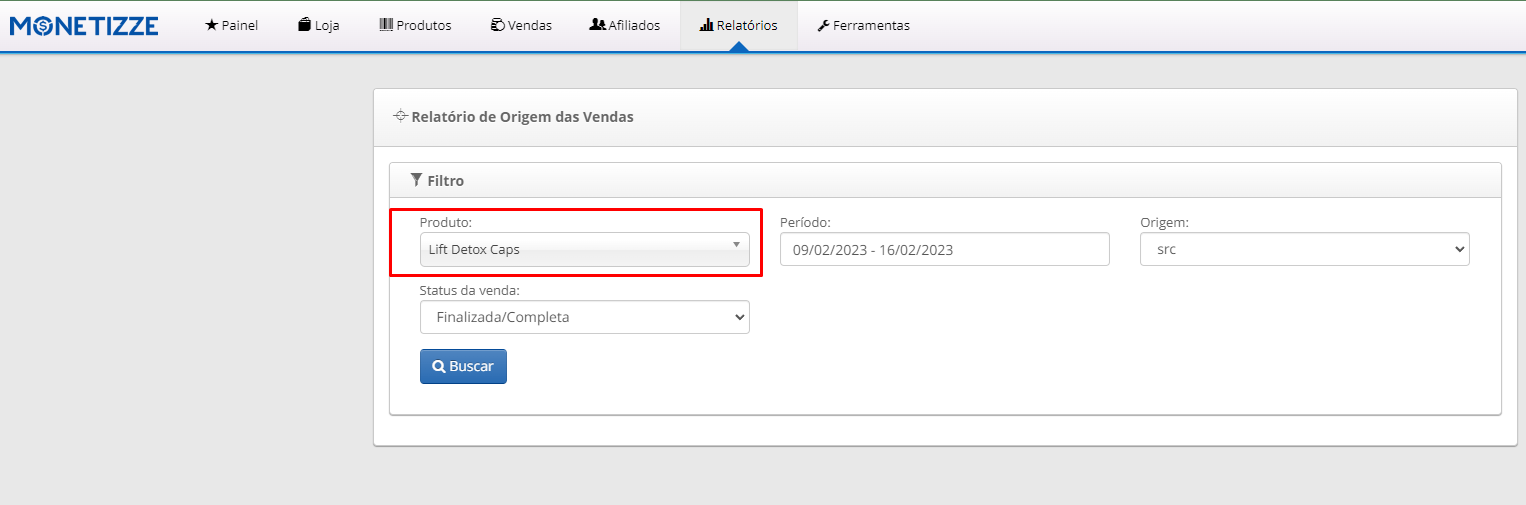Image resolution: width=1526 pixels, height=505 pixels.
Task: Click the Produto label
Action: click(x=446, y=222)
